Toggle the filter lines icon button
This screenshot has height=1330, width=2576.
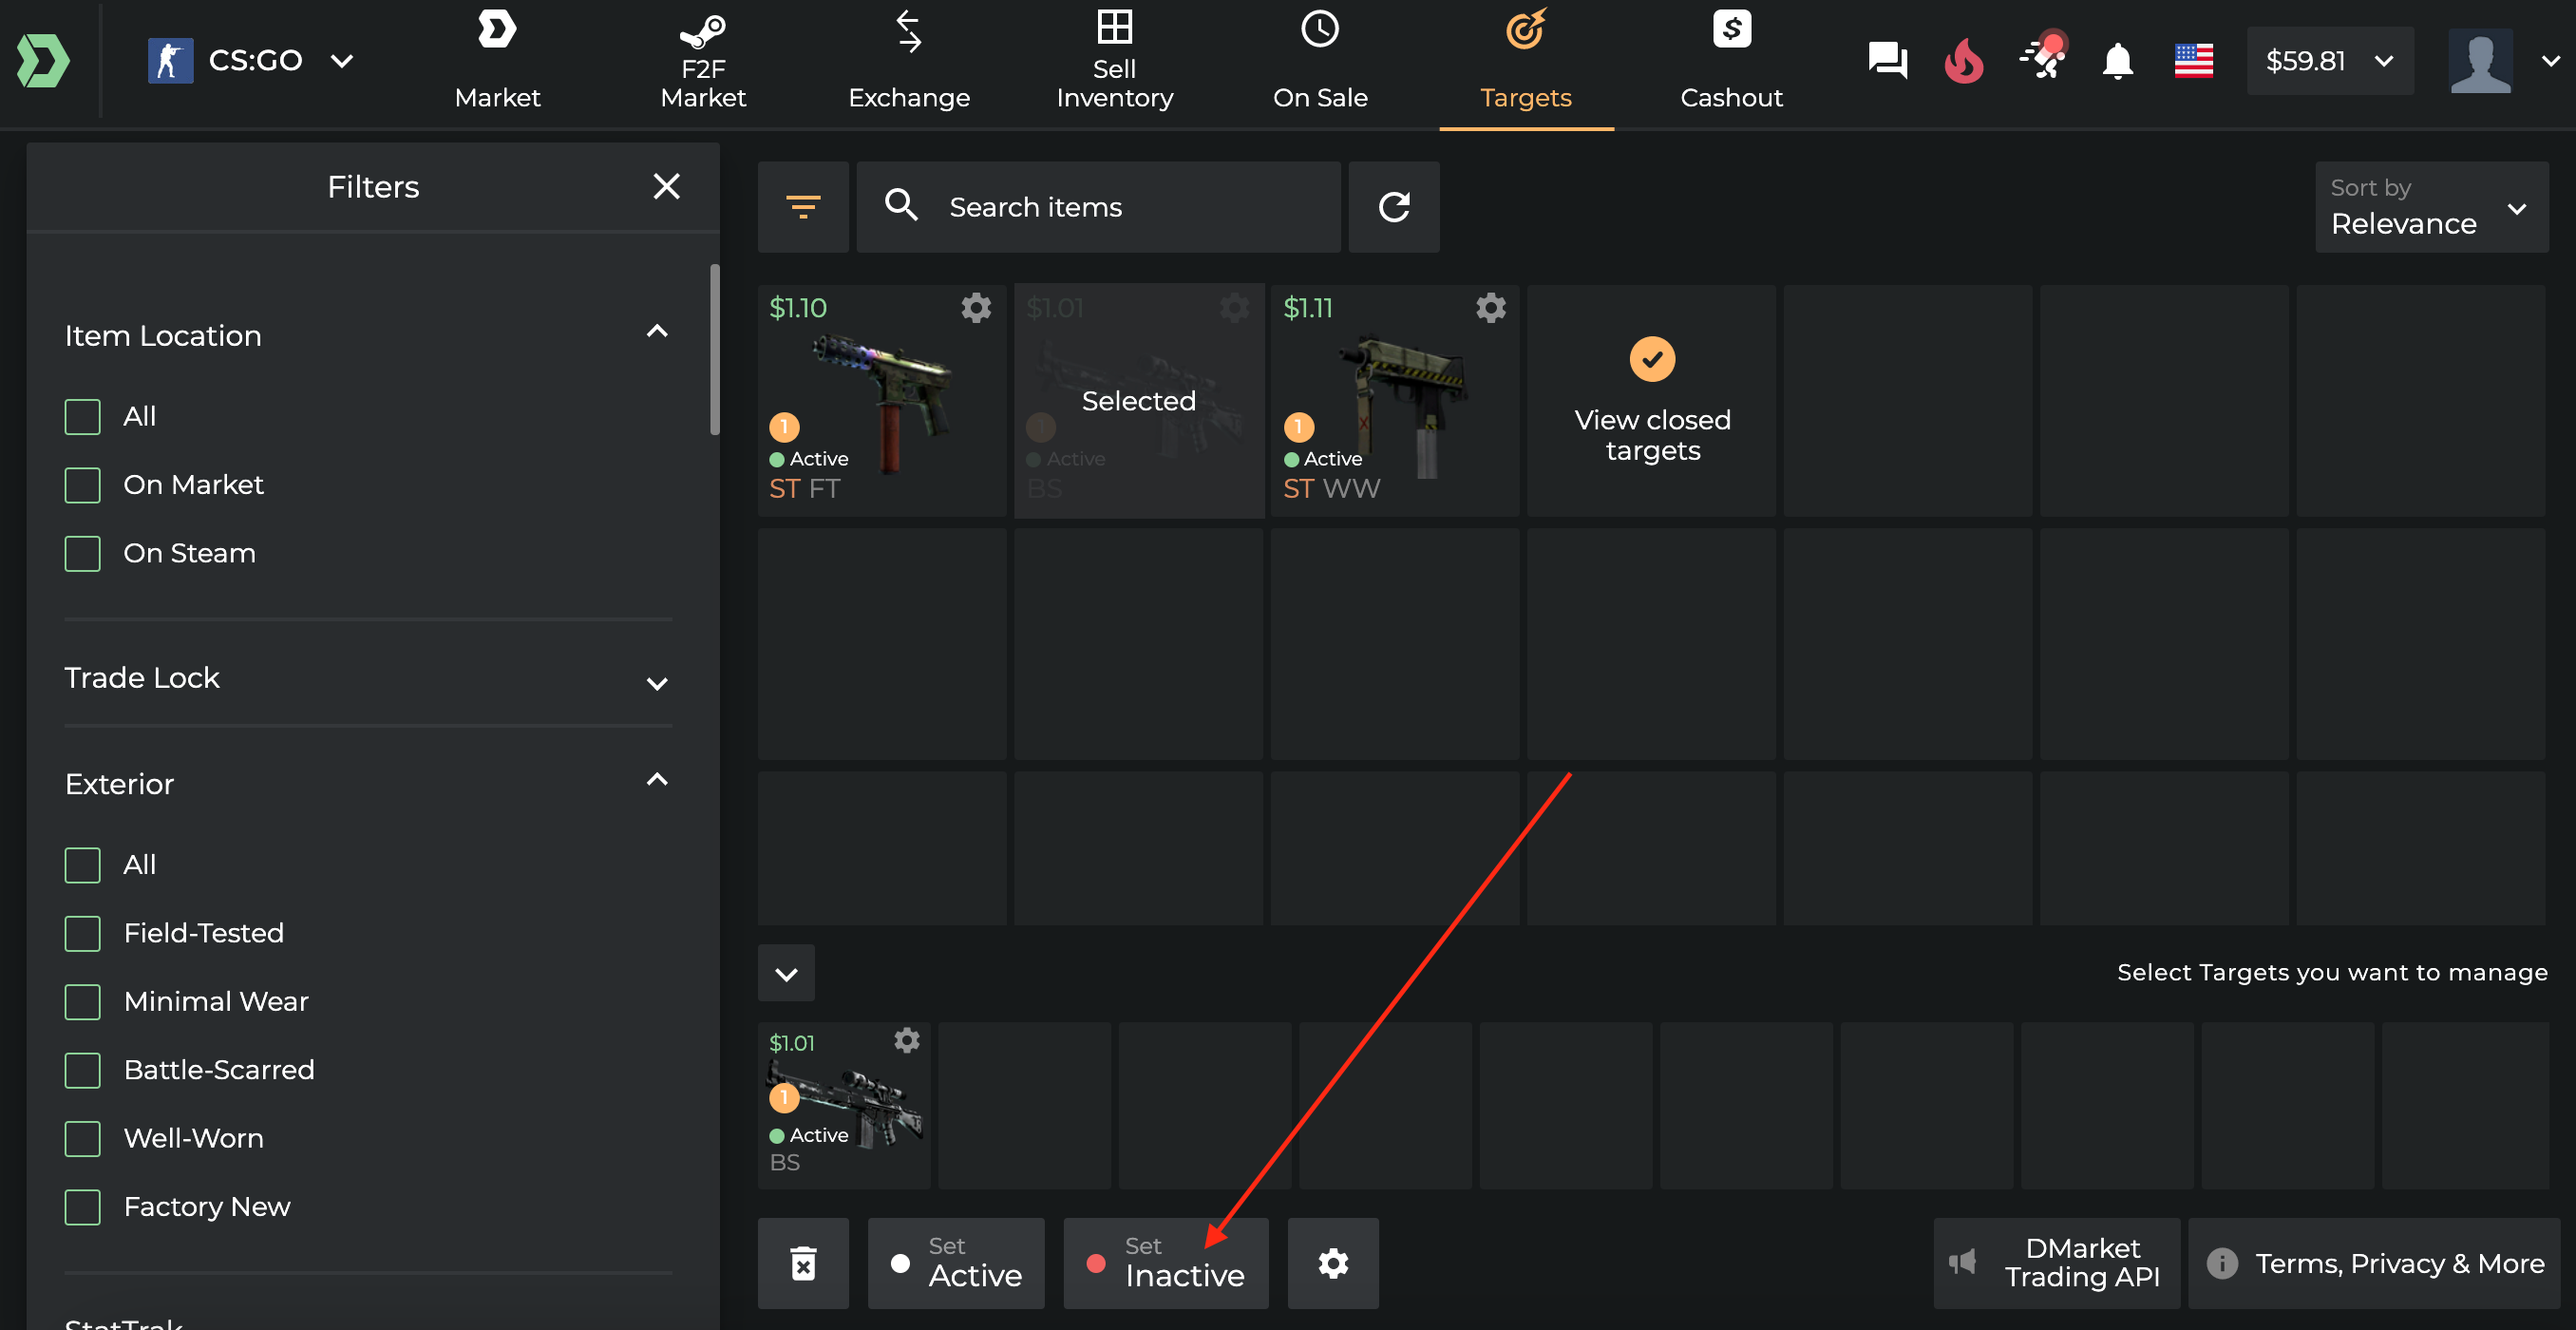[x=803, y=207]
